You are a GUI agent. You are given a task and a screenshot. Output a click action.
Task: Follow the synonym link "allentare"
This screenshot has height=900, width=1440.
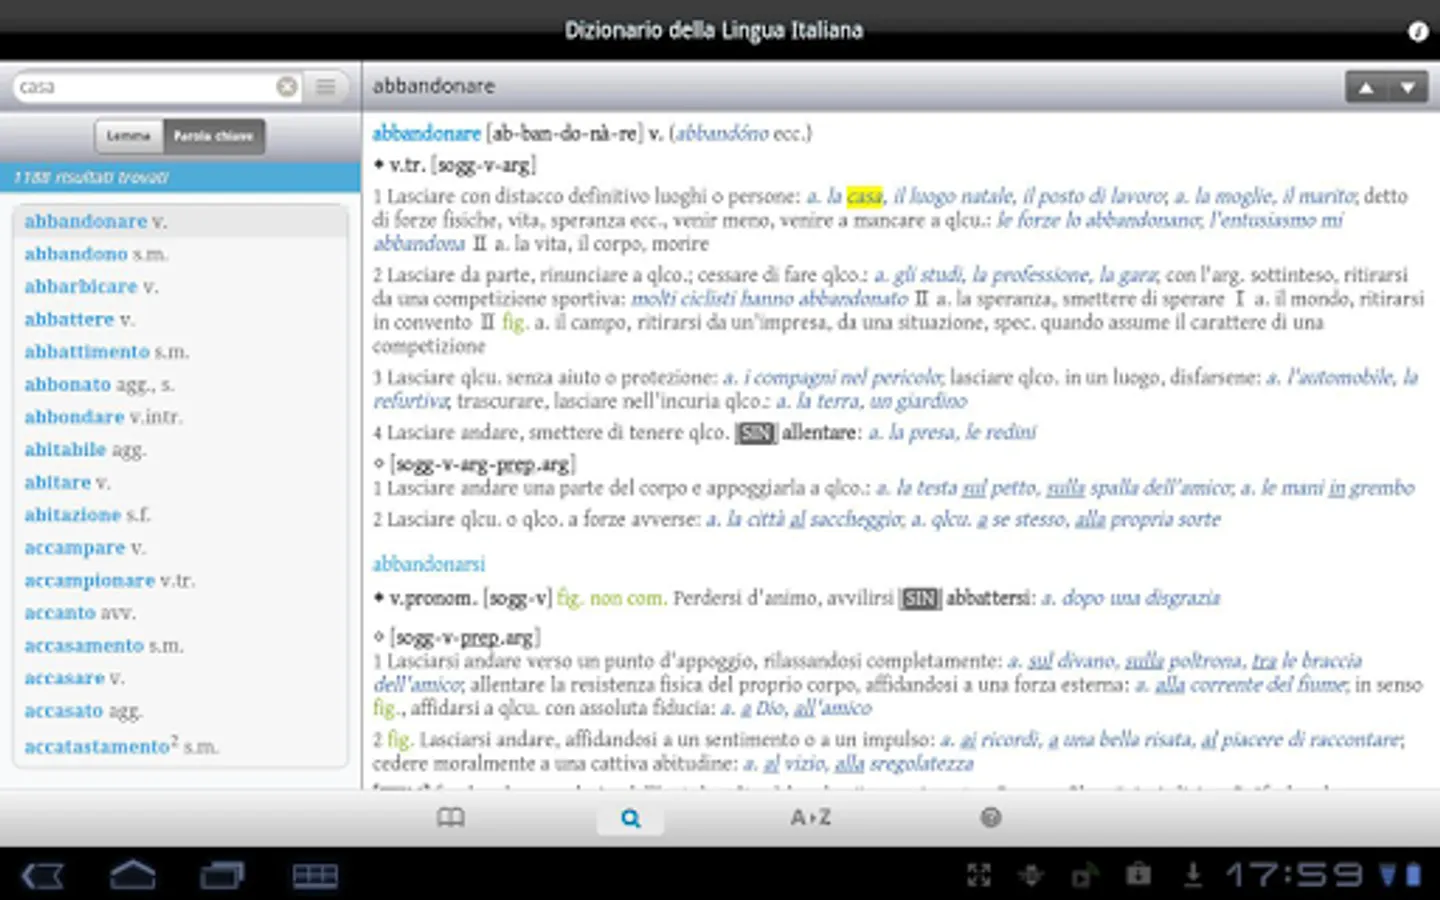coord(820,432)
